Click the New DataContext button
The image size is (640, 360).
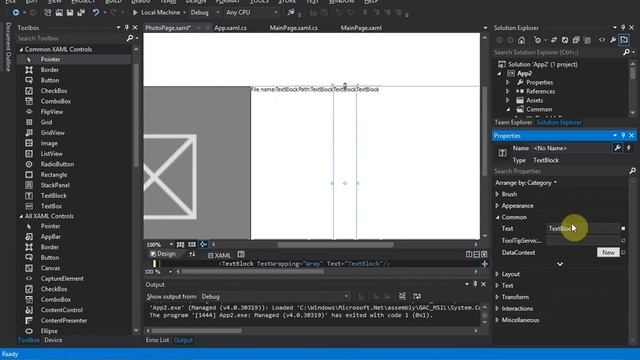(608, 253)
